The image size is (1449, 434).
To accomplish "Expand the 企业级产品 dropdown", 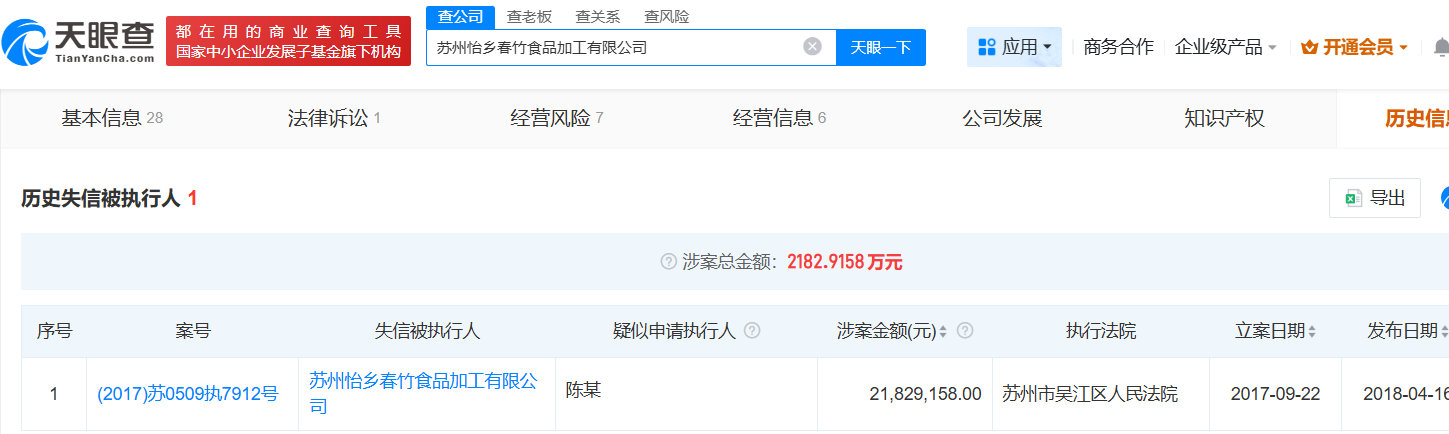I will [1225, 47].
